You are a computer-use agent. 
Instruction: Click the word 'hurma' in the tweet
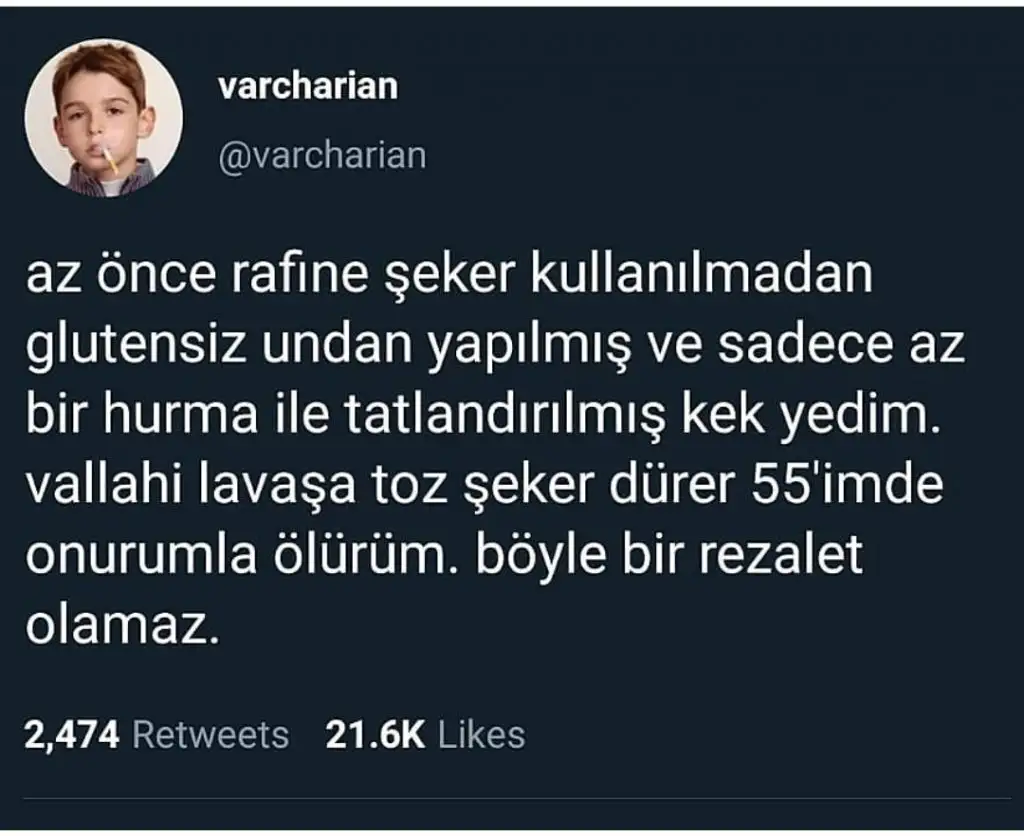pos(181,415)
